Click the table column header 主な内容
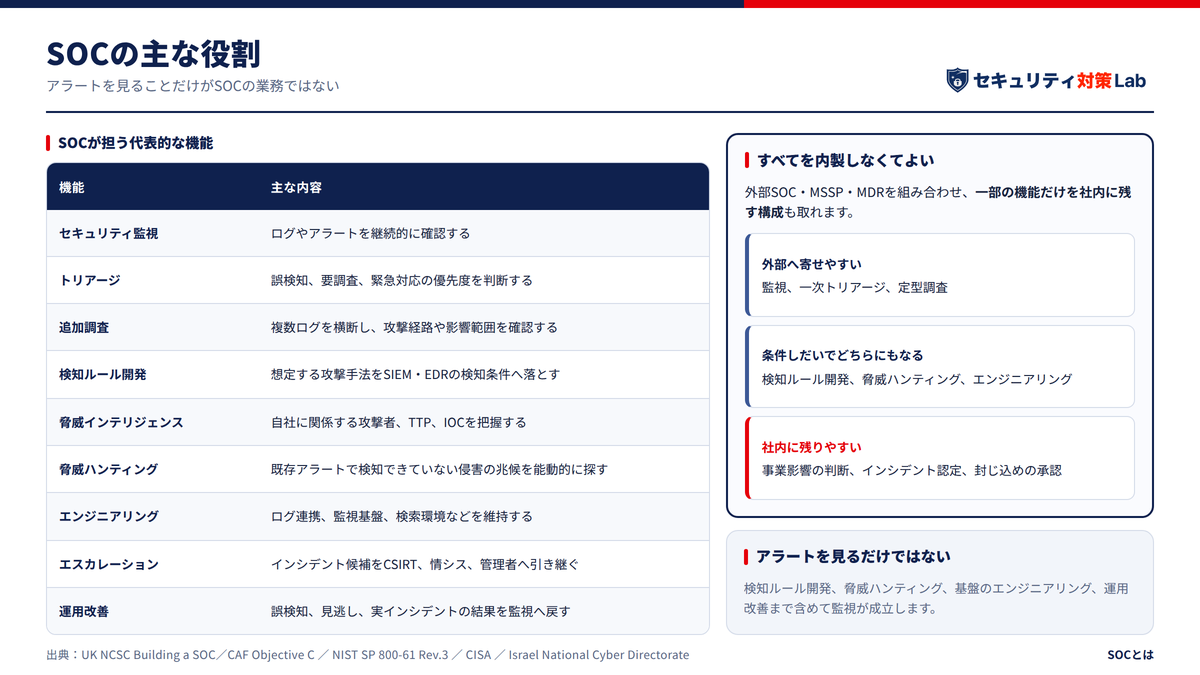 [296, 187]
